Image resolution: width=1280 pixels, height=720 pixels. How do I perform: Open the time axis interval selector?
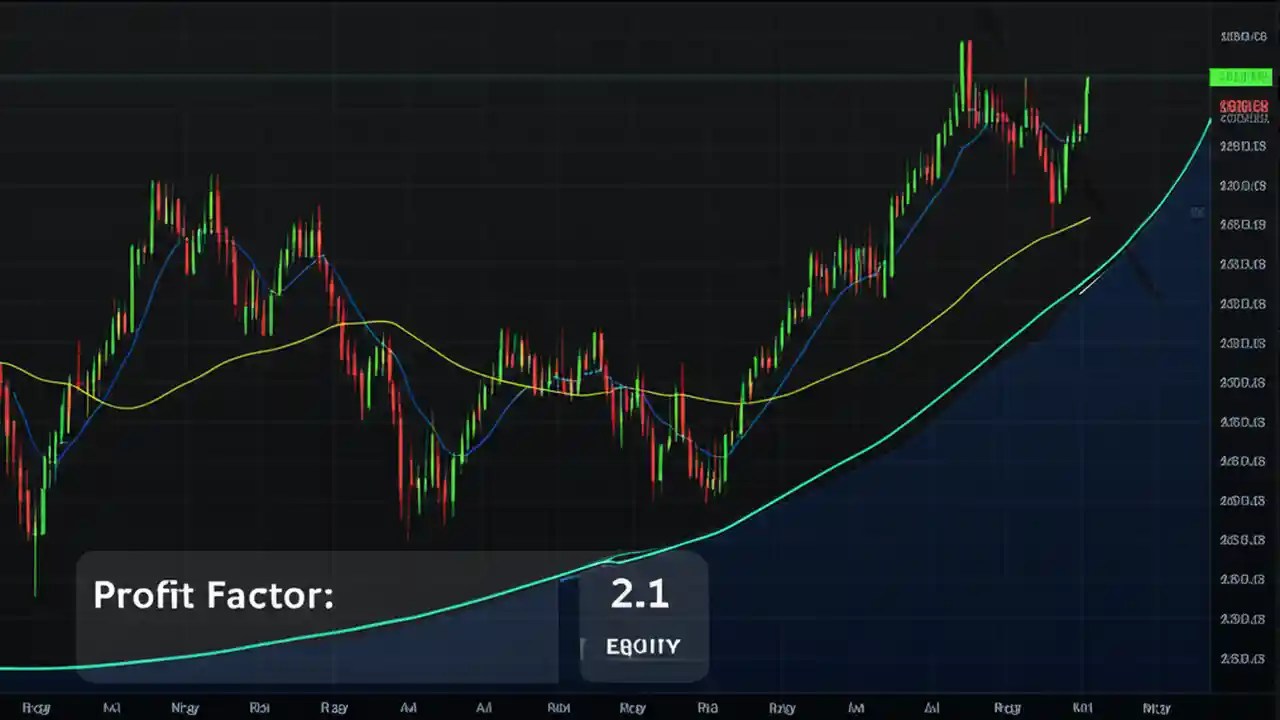click(x=640, y=707)
